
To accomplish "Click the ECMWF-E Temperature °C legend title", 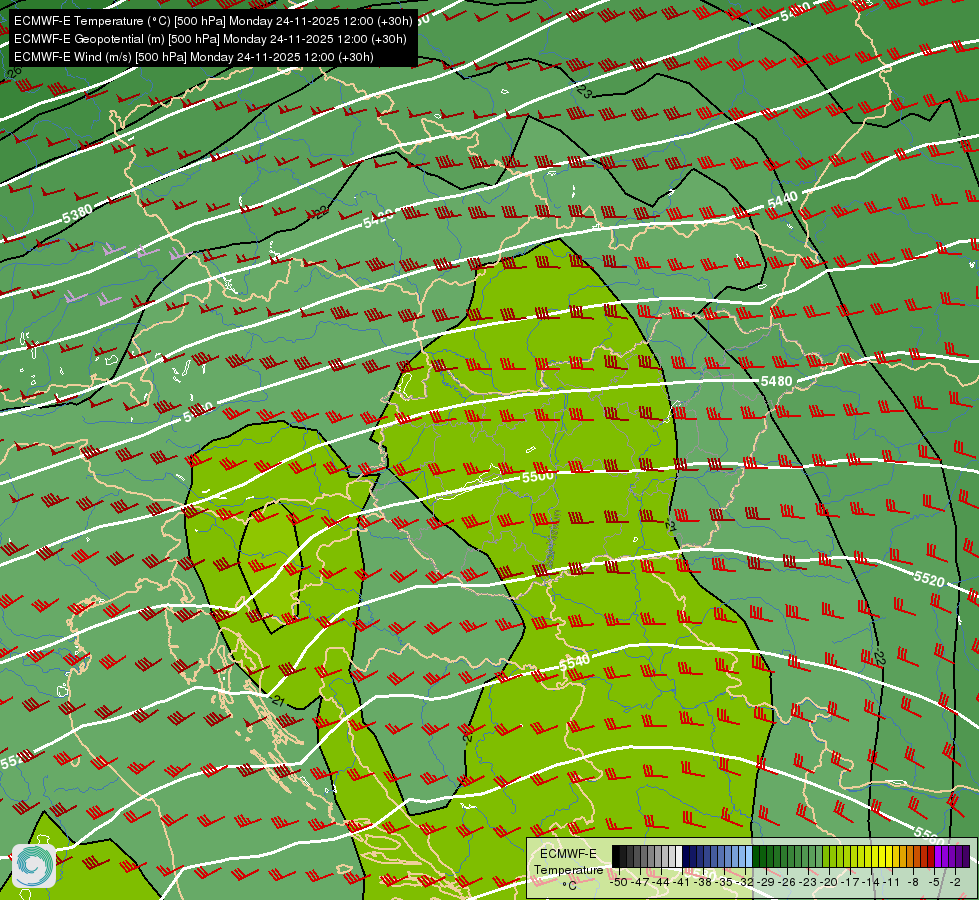I will (x=568, y=869).
